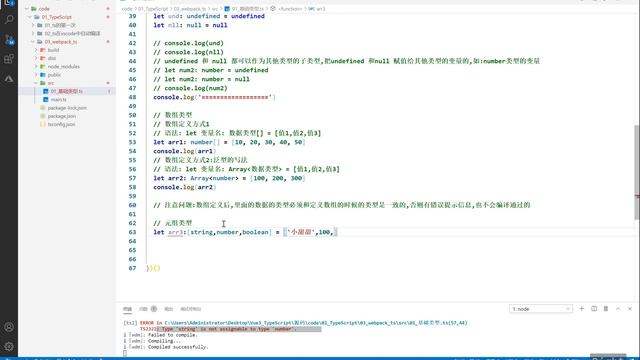
Task: Click 'arr3' variable on line 63
Action: (x=175, y=232)
